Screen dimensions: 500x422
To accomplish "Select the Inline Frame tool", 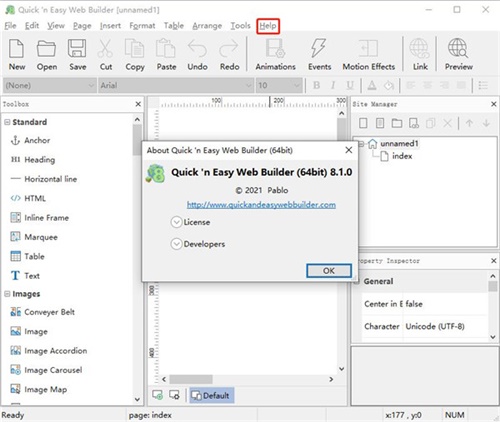I will pos(40,218).
